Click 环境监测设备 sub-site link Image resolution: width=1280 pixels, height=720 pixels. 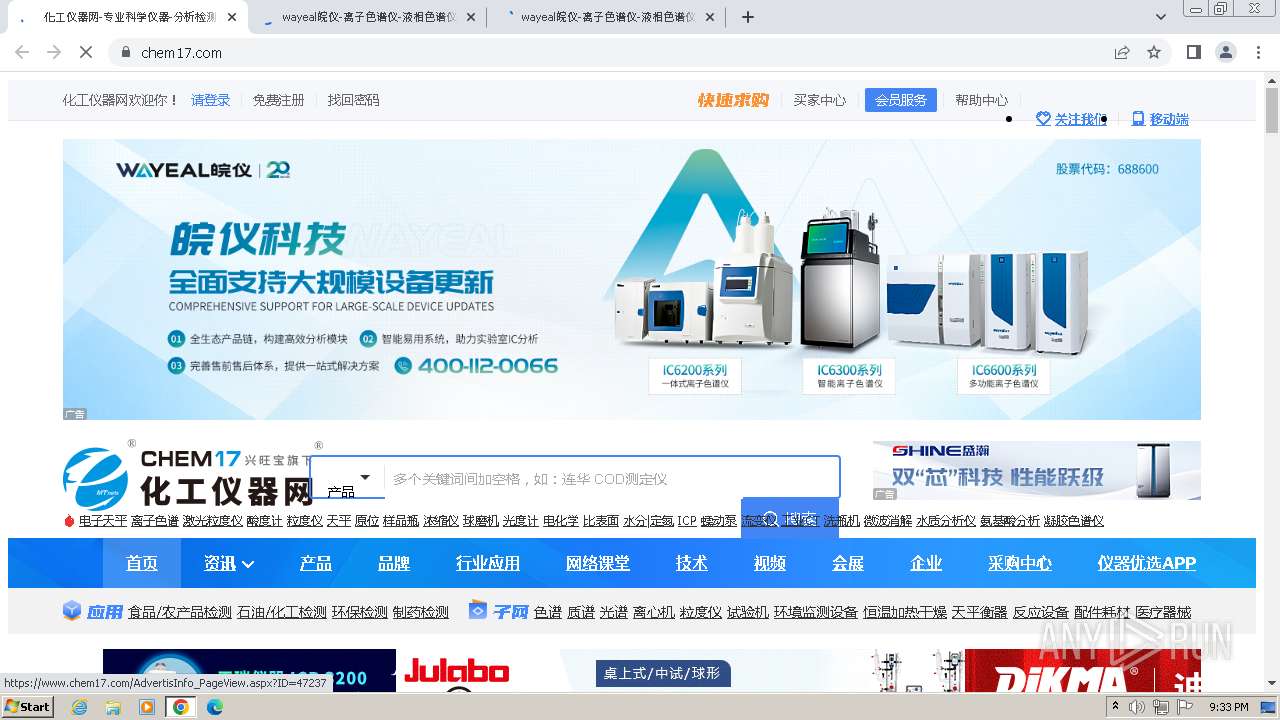[816, 612]
